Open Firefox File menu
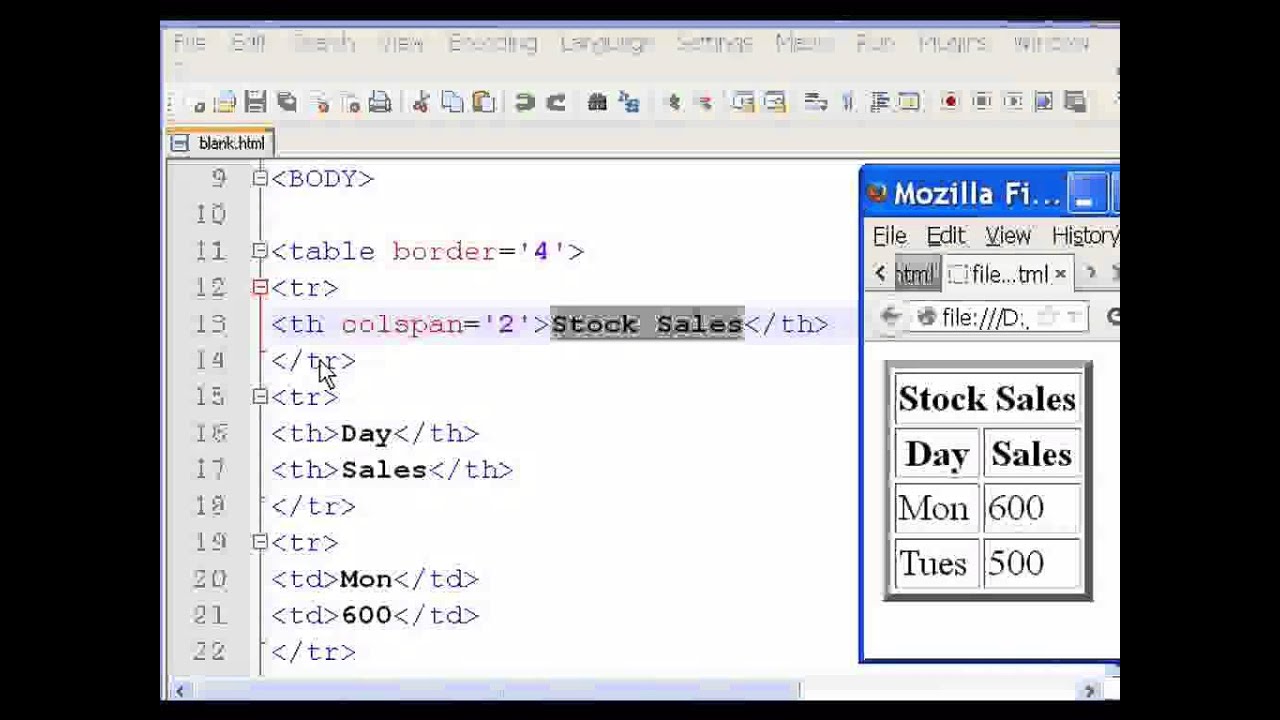 pos(889,236)
